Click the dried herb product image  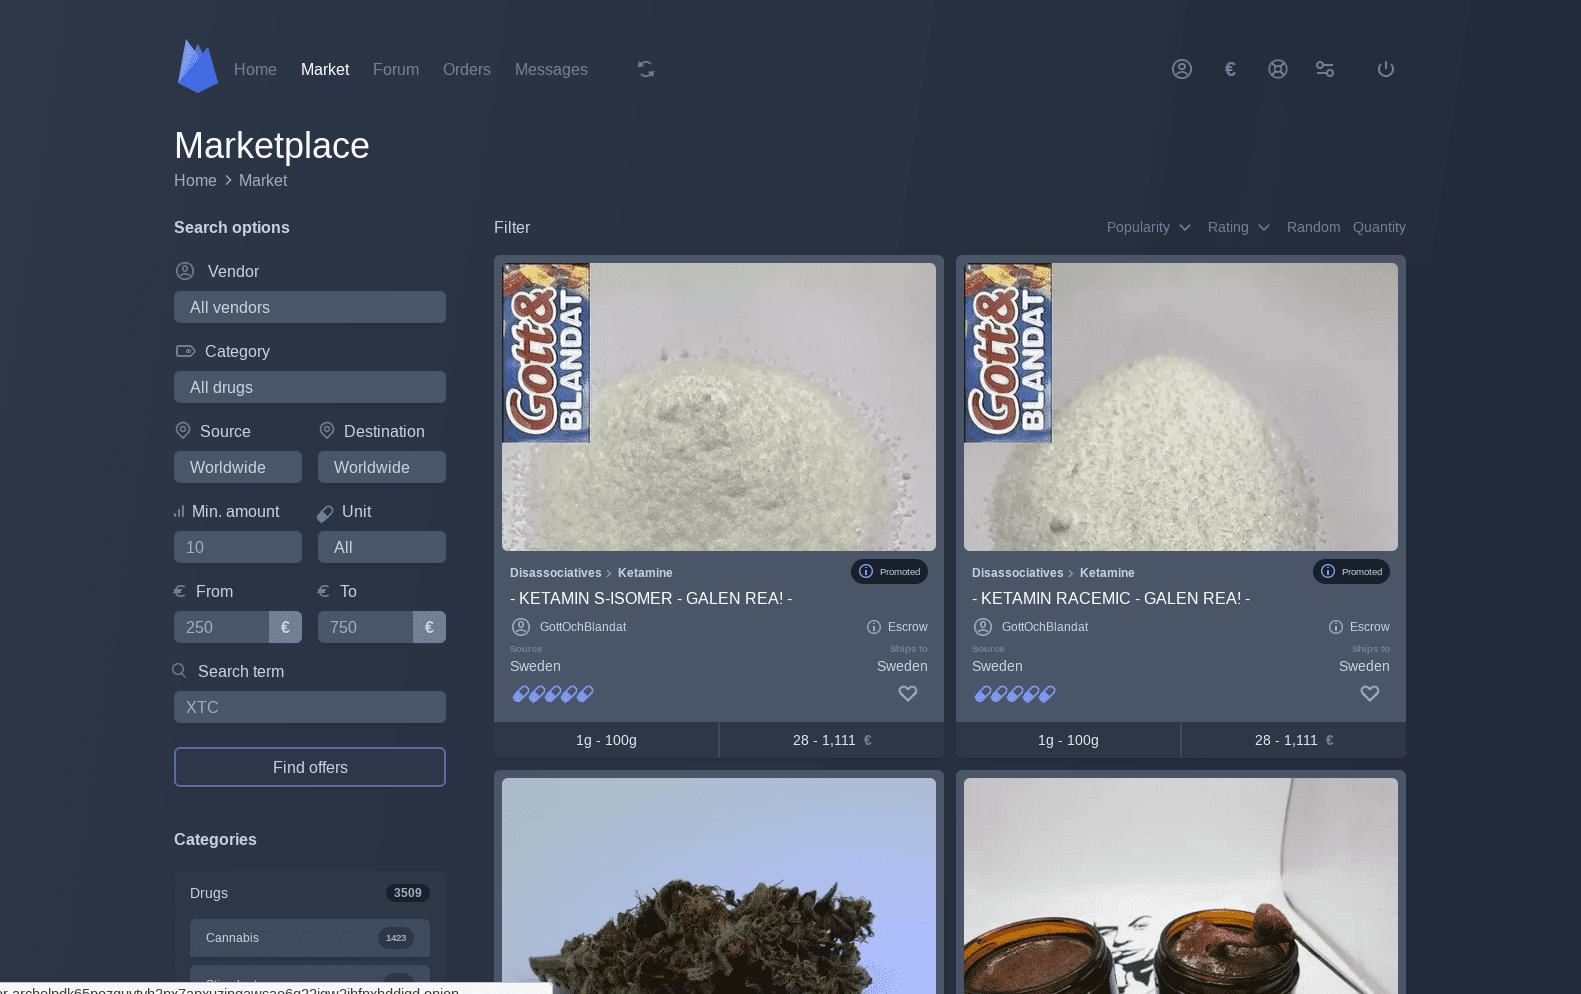(719, 886)
